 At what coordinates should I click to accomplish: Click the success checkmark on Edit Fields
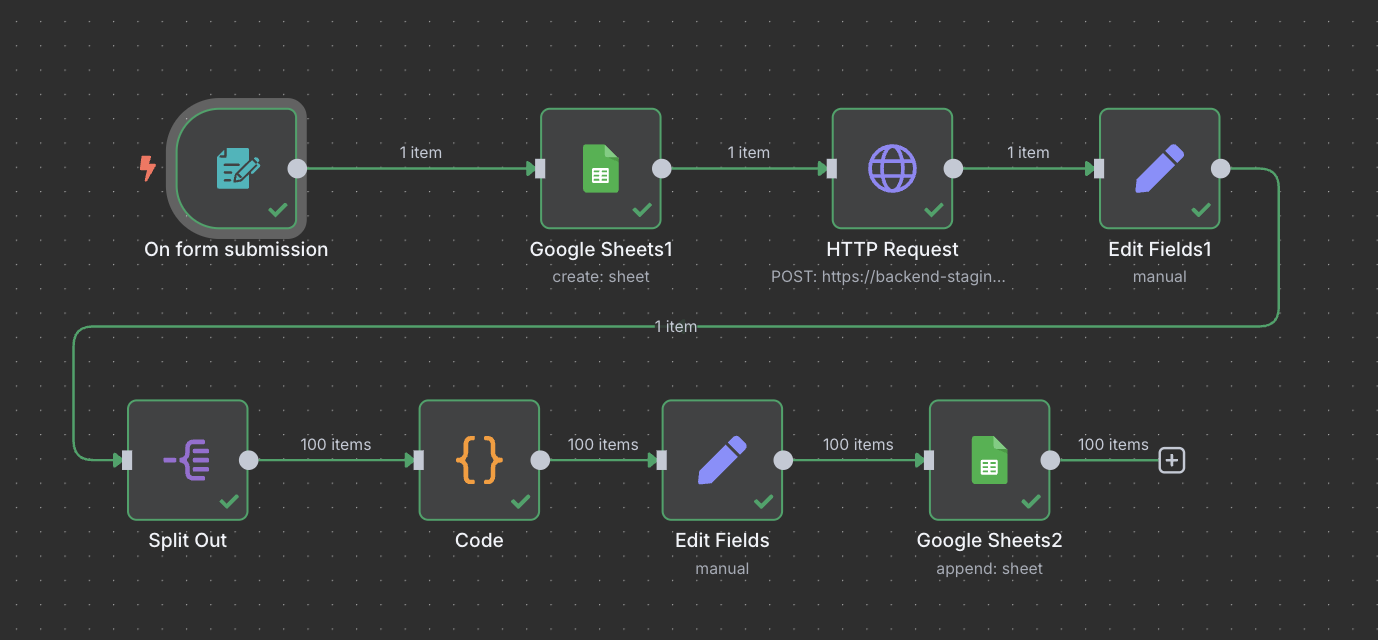click(764, 501)
